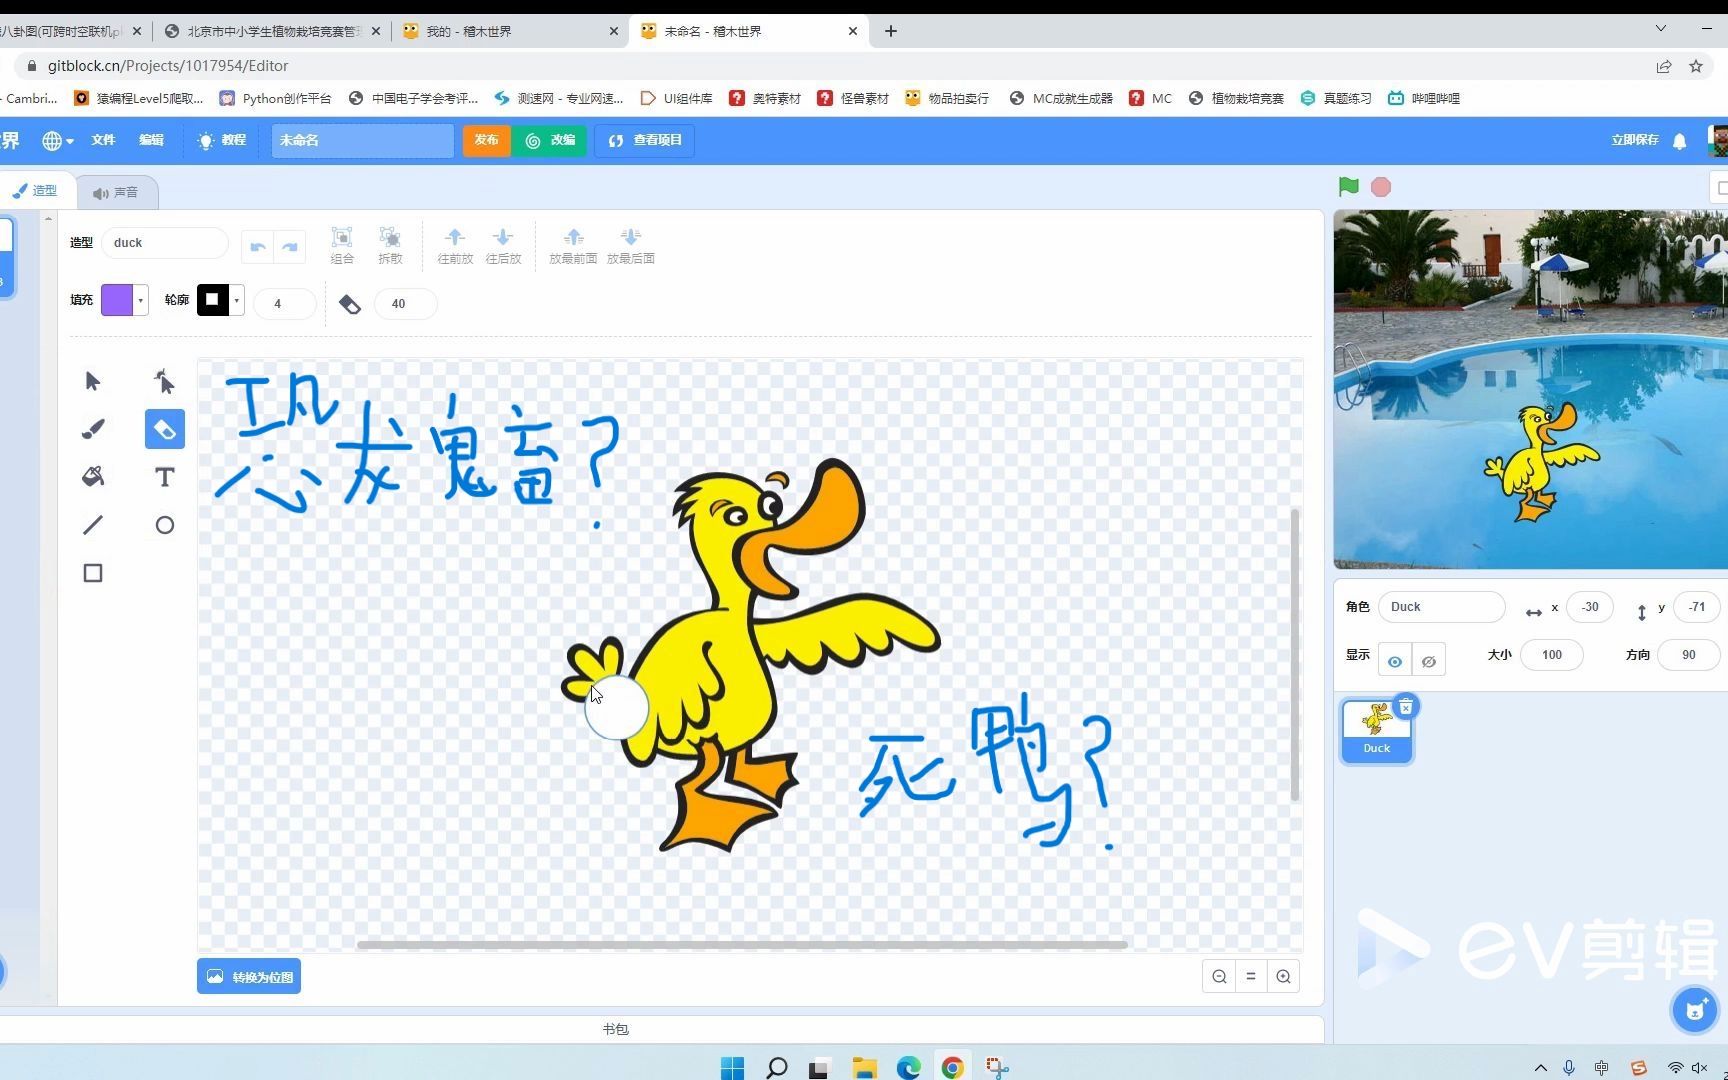Screen dimensions: 1728x1080
Task: Open the fill color dropdown
Action: pyautogui.click(x=141, y=300)
